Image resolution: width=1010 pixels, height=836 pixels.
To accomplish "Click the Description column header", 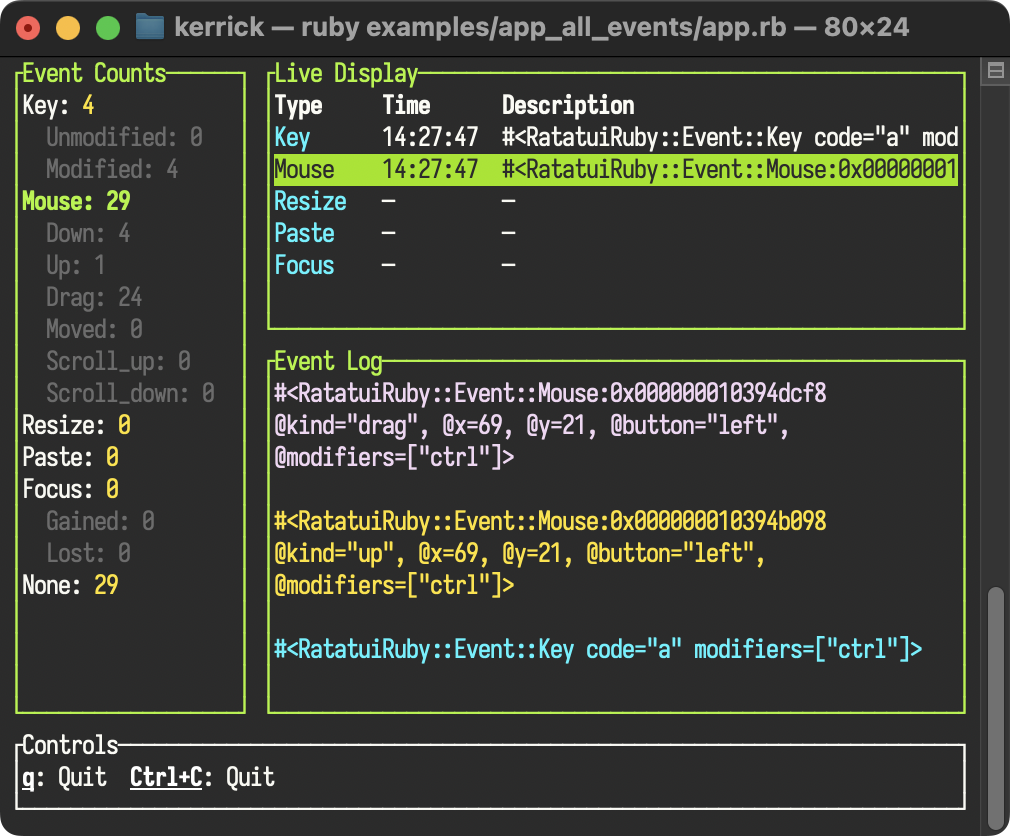I will click(x=568, y=106).
